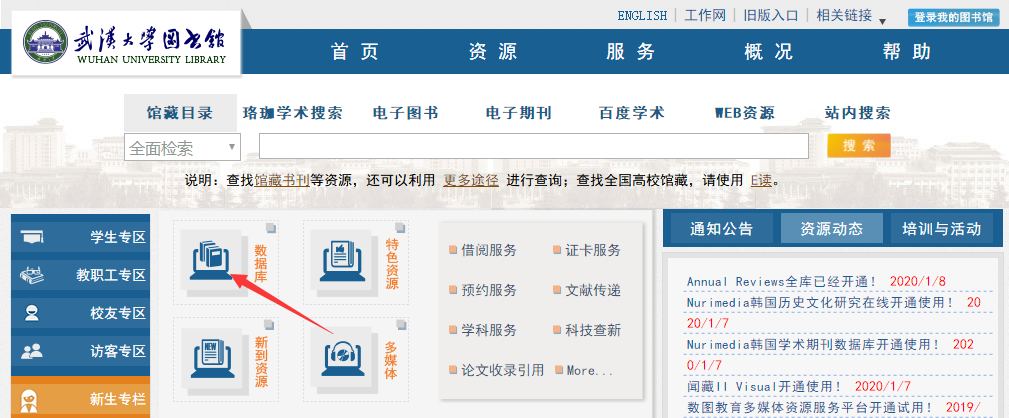
Task: Switch to the 电子期刊 search tab
Action: pos(518,113)
